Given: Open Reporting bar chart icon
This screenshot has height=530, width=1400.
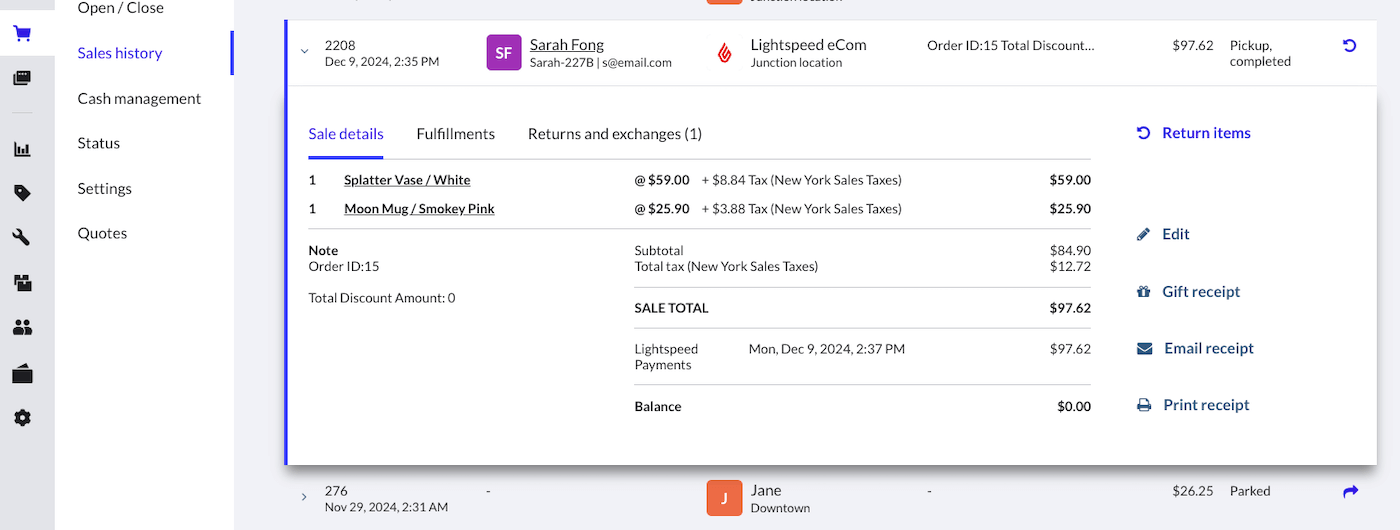Looking at the screenshot, I should coord(22,149).
